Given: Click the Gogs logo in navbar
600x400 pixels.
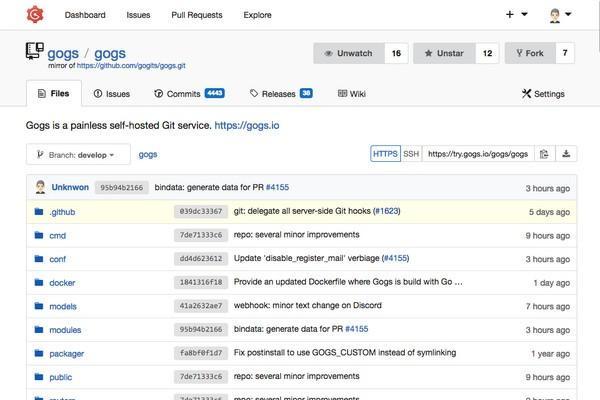Looking at the screenshot, I should 35,15.
